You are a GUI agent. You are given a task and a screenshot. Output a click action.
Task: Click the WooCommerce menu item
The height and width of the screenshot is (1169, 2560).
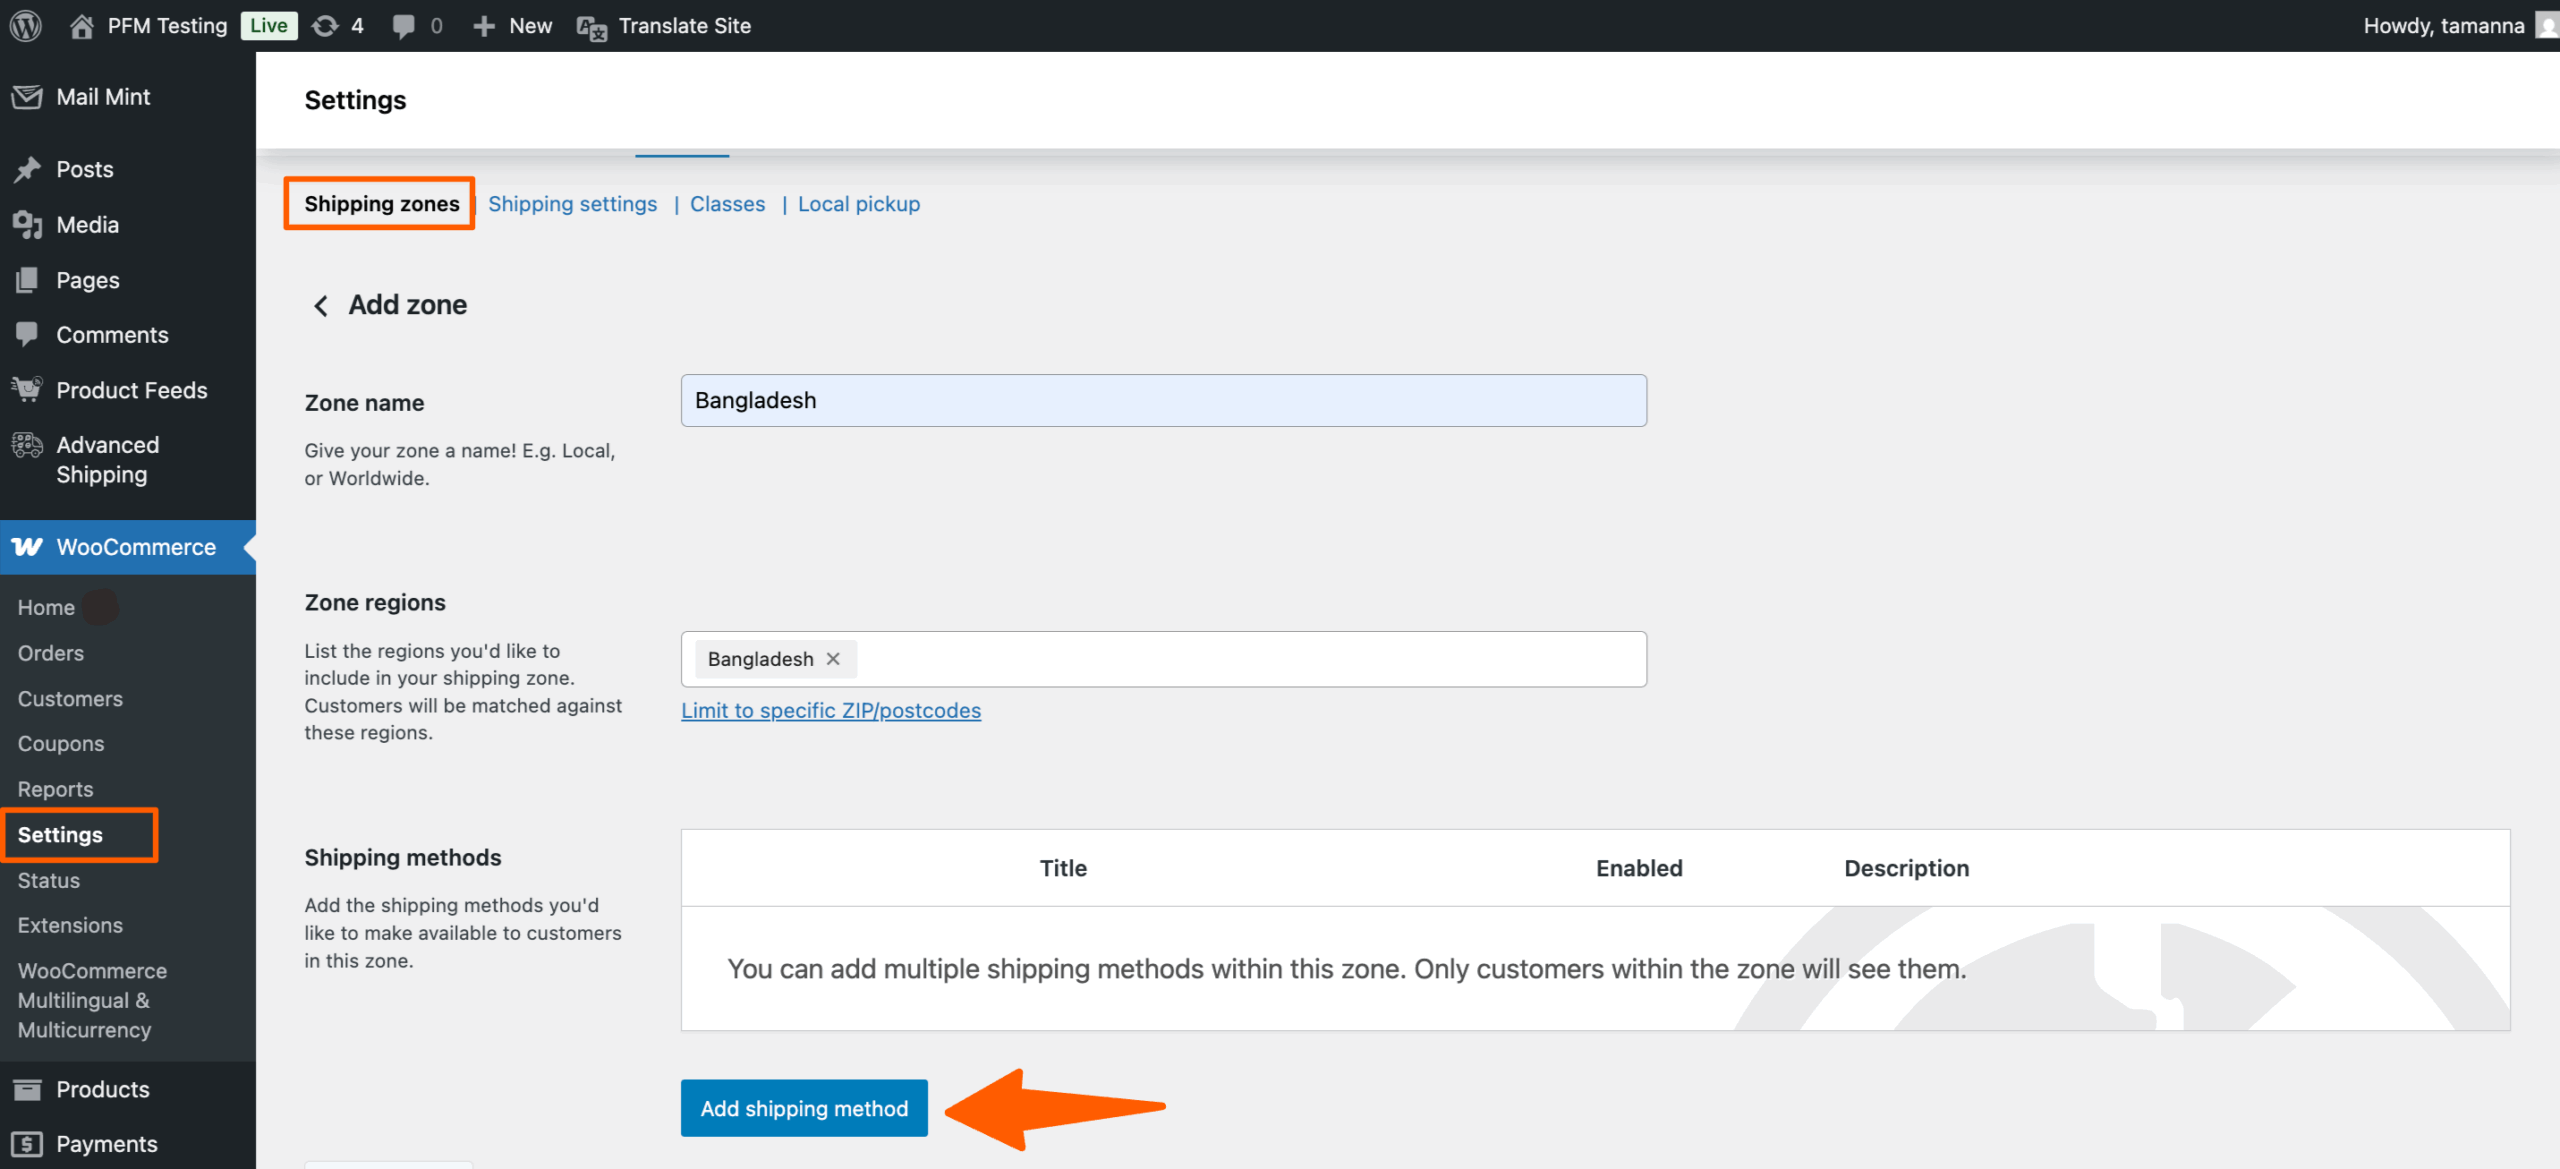pyautogui.click(x=128, y=547)
